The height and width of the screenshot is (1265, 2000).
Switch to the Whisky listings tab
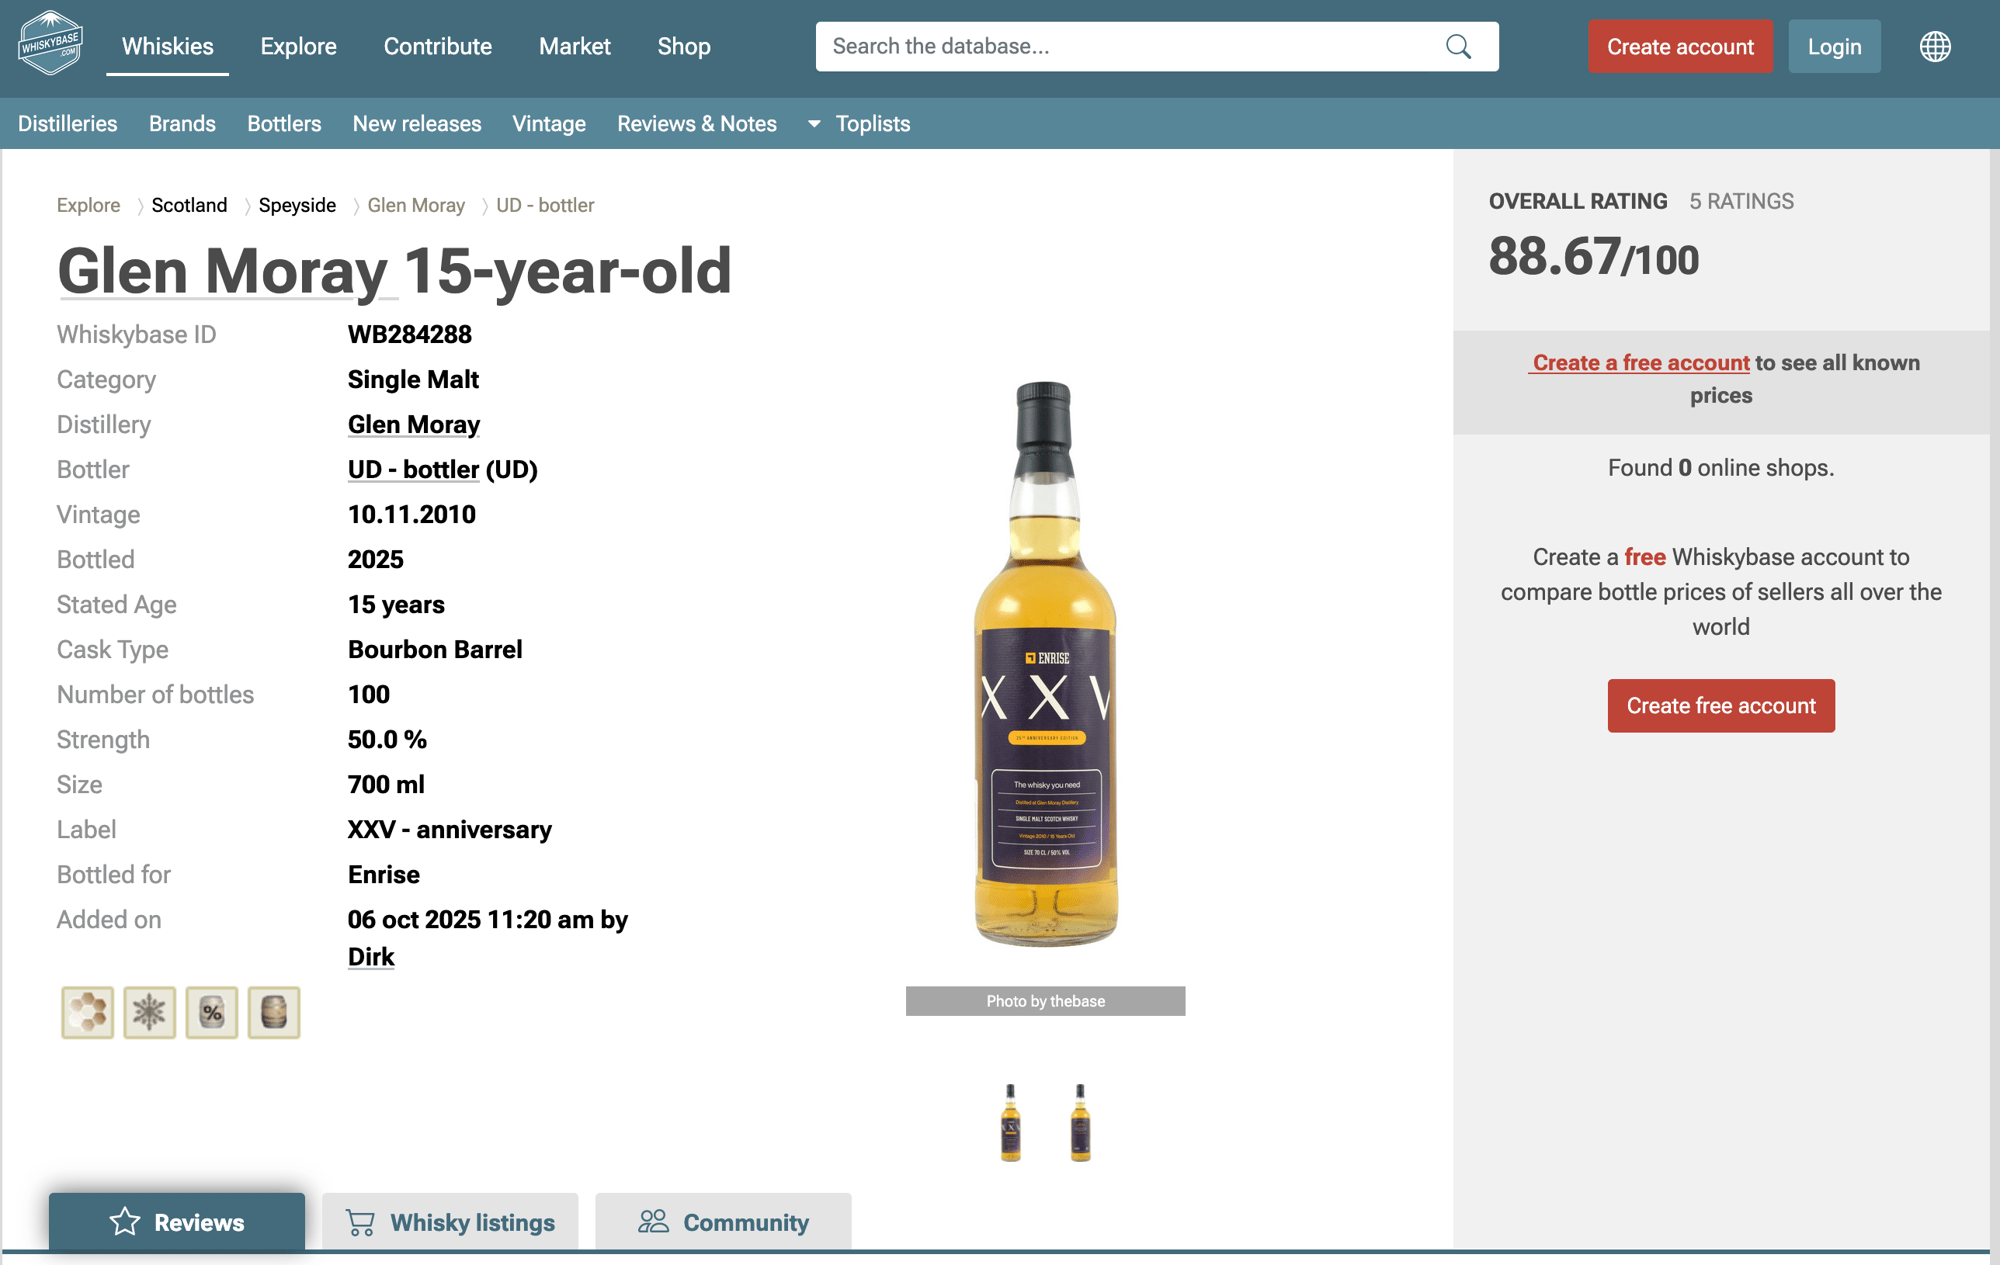click(450, 1221)
